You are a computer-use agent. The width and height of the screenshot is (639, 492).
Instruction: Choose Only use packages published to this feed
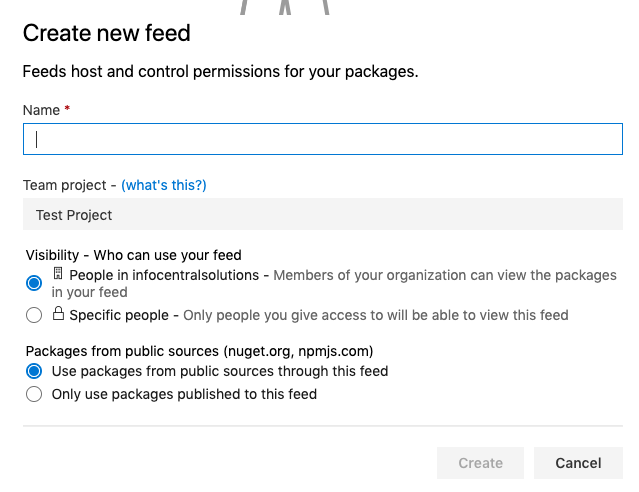pos(34,394)
